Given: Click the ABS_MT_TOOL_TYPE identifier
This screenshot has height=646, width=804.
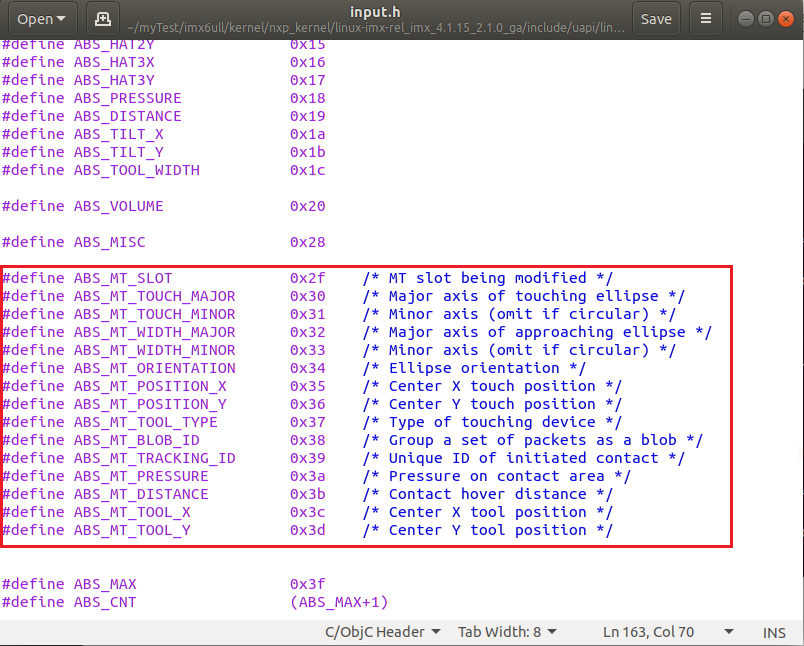Looking at the screenshot, I should 146,422.
